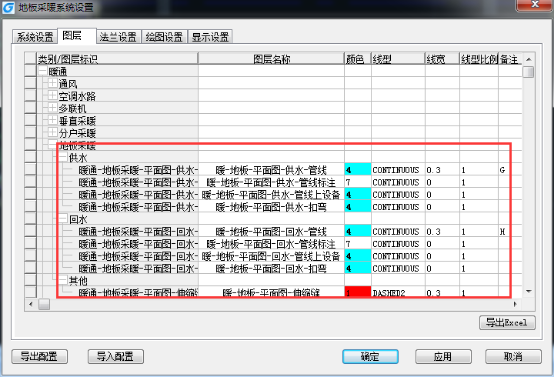554x377 pixels.
Task: Switch to the 系统设置 tab
Action: (35, 37)
